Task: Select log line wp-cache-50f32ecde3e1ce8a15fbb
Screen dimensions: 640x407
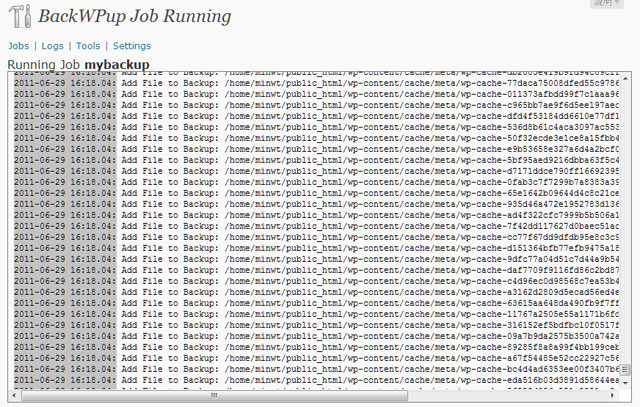Action: click(316, 138)
